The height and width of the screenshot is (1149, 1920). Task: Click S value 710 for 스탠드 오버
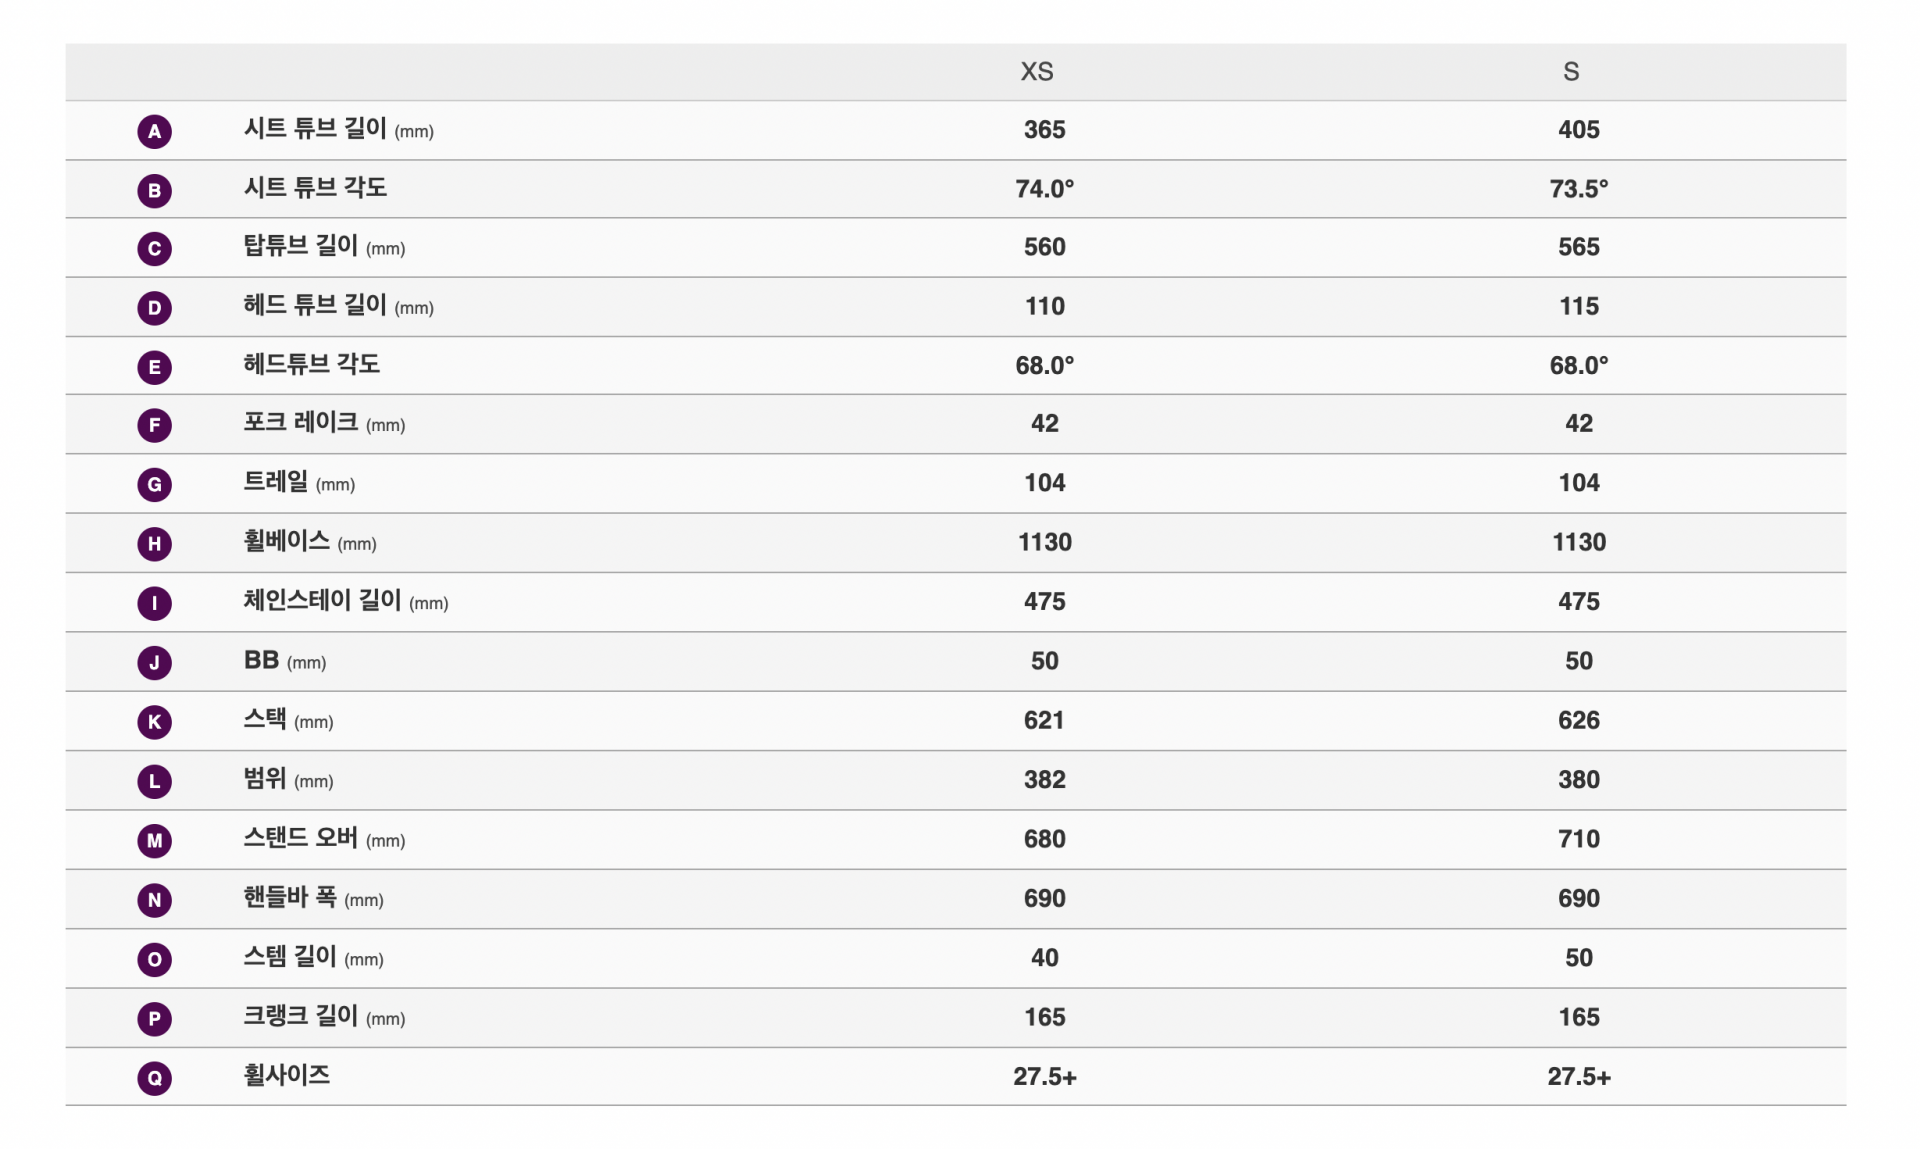1578,839
